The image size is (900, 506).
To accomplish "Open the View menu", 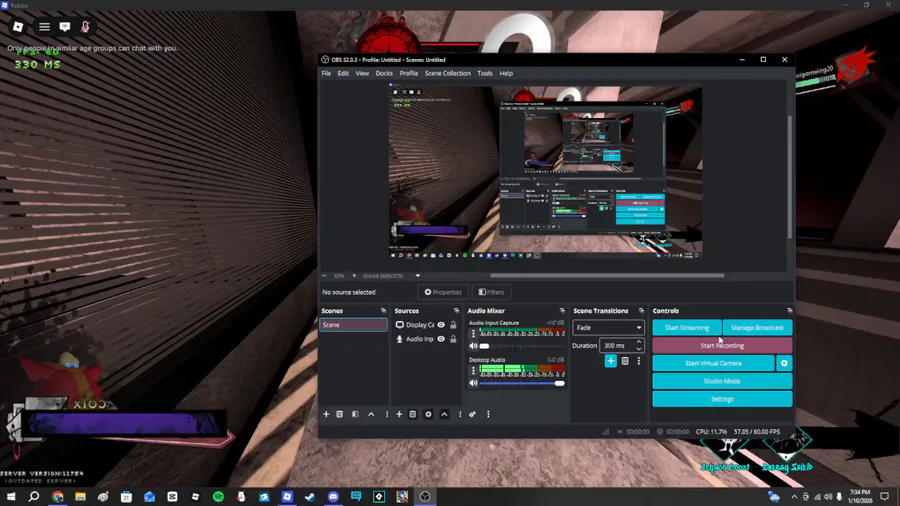I will 362,73.
